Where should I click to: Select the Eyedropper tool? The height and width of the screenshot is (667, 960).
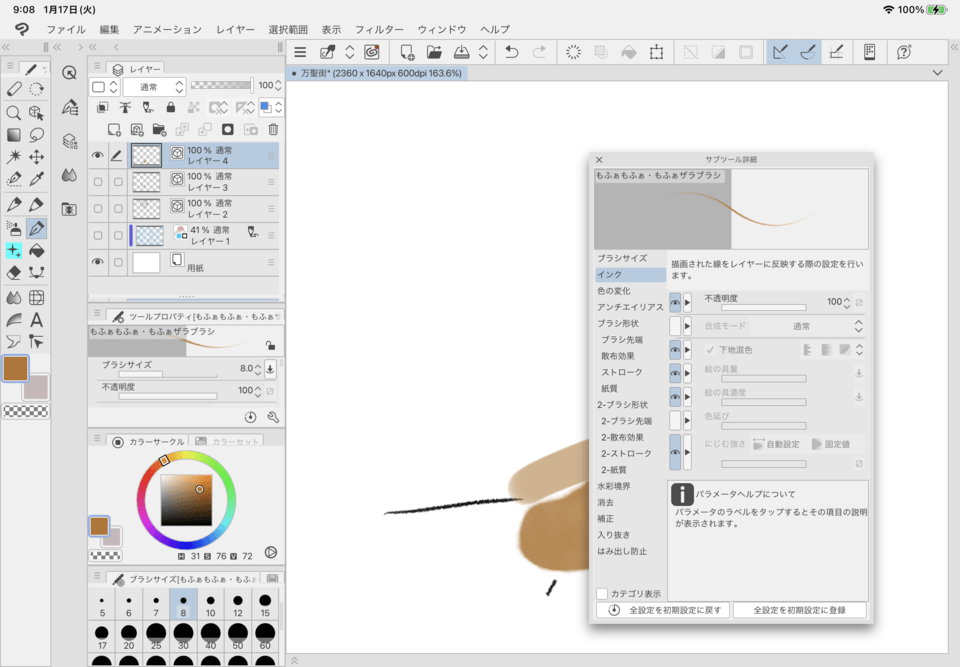click(x=37, y=179)
